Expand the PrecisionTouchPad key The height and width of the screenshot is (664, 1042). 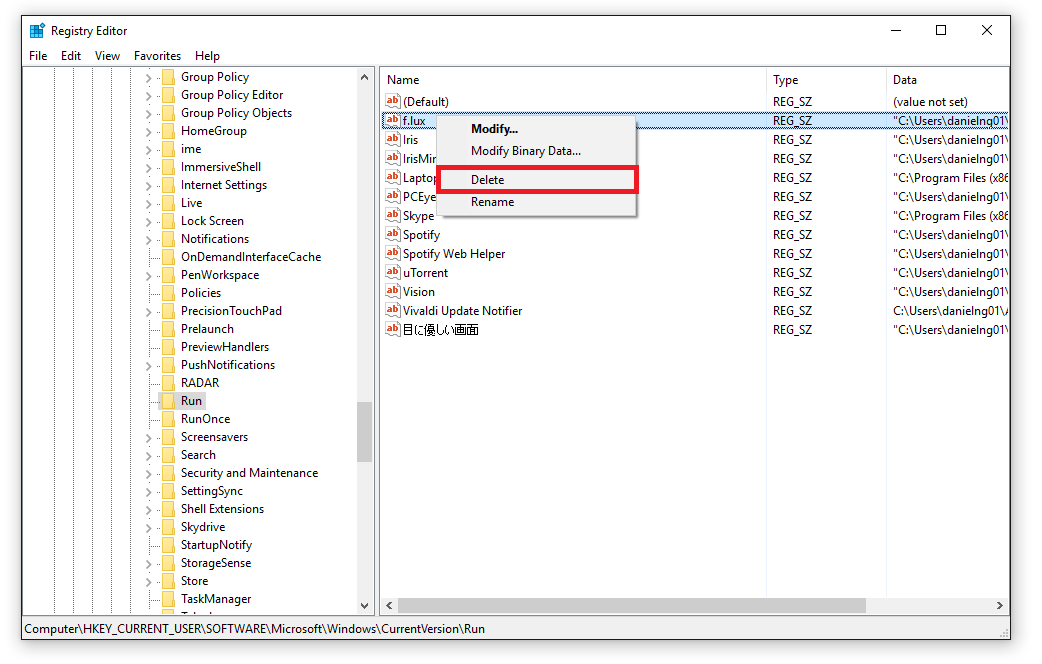click(x=149, y=311)
